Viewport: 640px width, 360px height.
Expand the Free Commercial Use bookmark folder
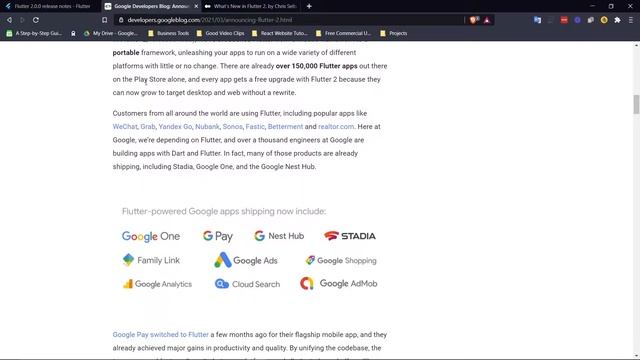click(344, 33)
